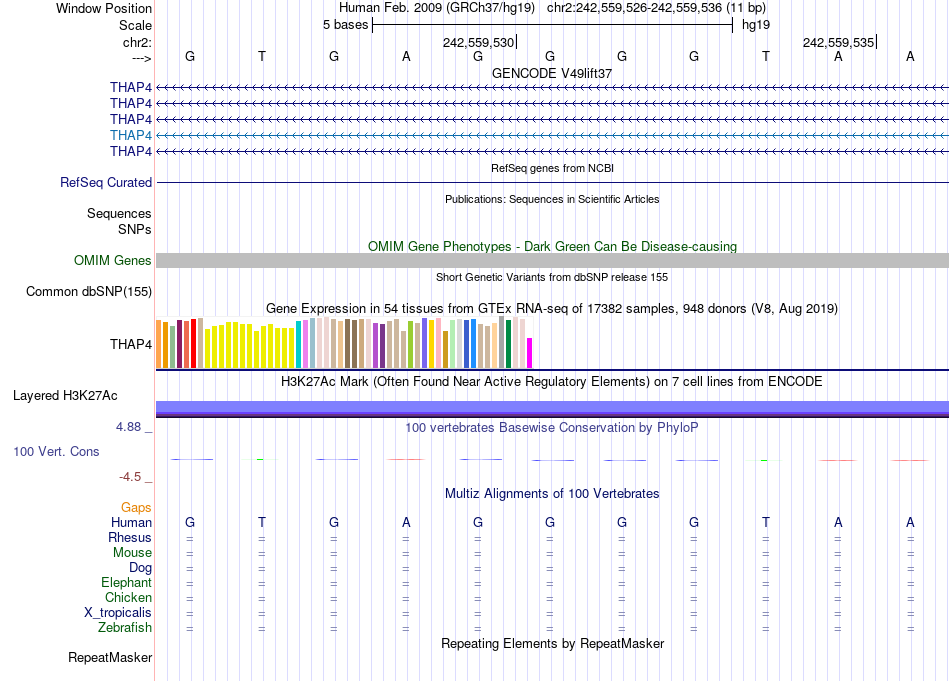The width and height of the screenshot is (950, 681).
Task: Click the SNPs track label
Action: click(x=135, y=229)
